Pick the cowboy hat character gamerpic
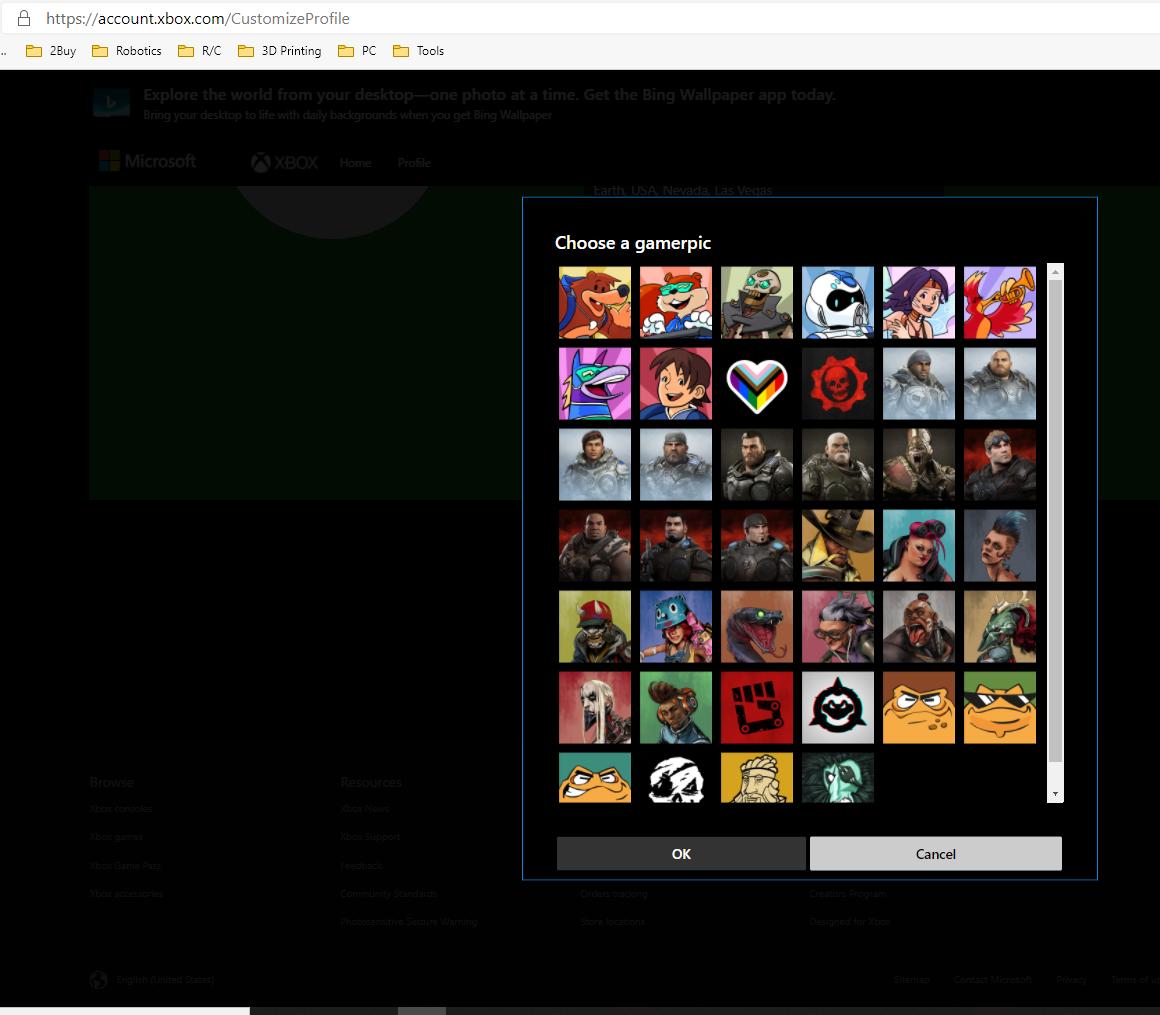The image size is (1160, 1015). 837,545
